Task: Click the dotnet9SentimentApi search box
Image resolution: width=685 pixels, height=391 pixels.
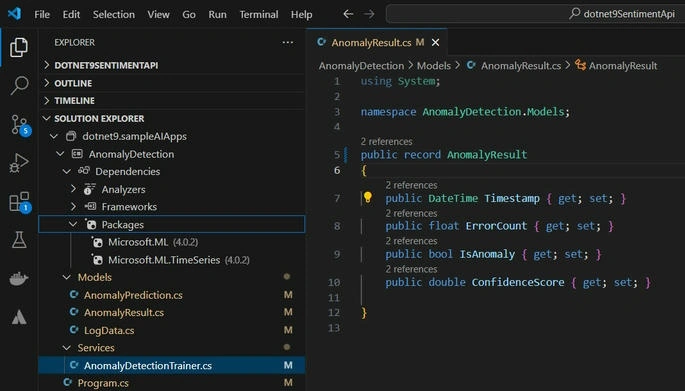Action: point(536,14)
